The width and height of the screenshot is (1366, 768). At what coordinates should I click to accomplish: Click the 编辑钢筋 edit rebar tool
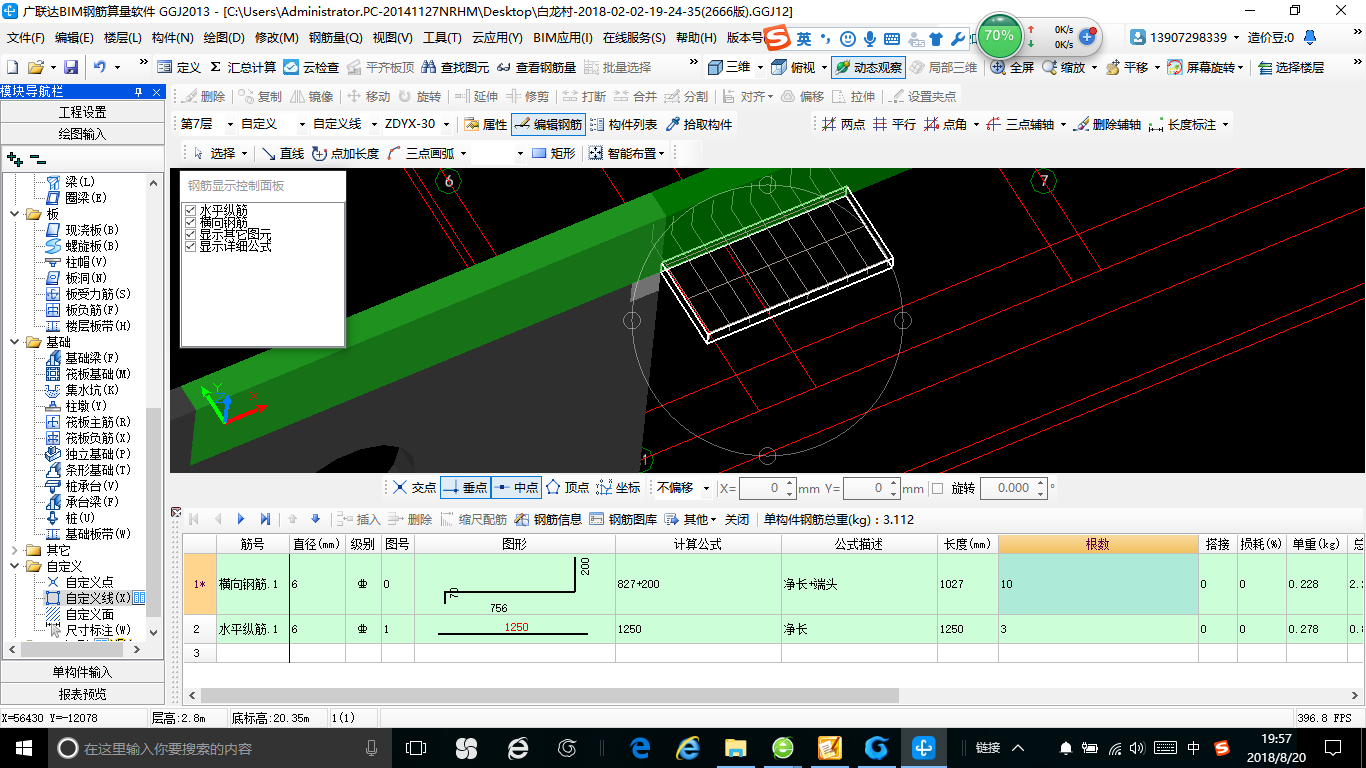pyautogui.click(x=547, y=124)
